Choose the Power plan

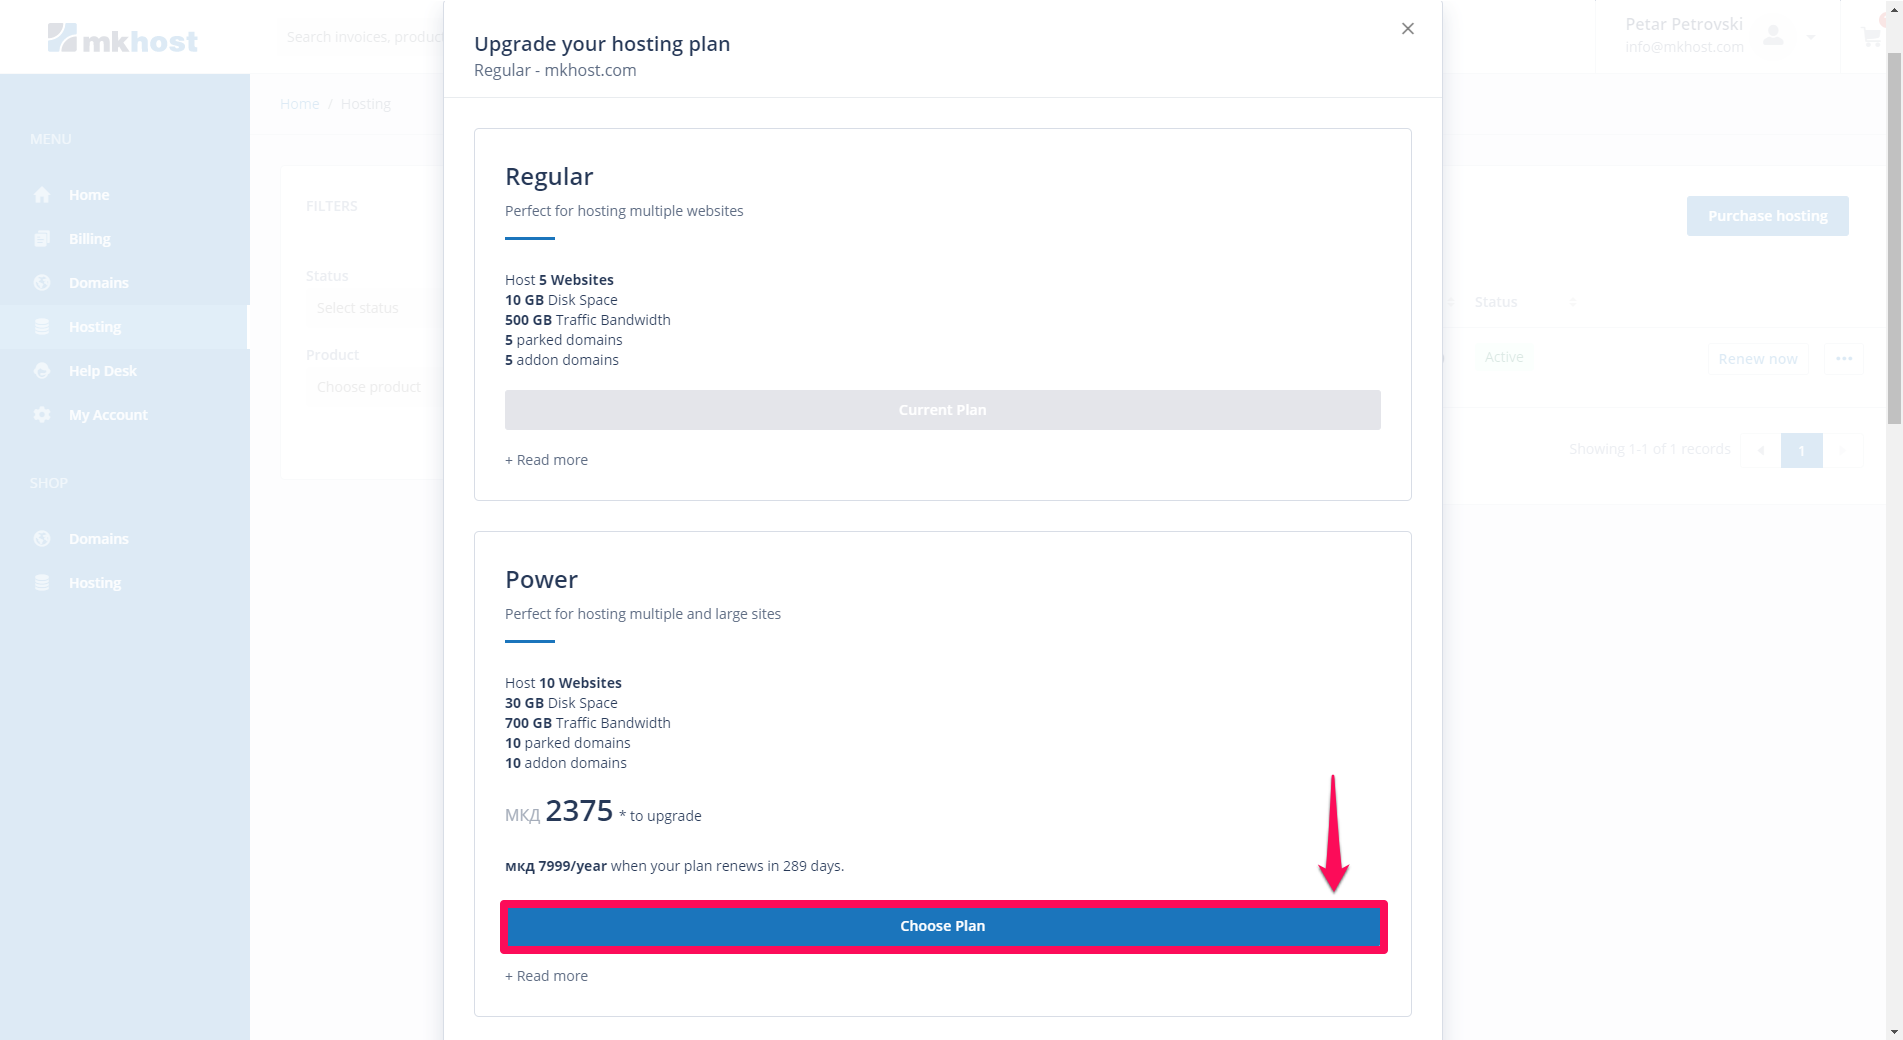tap(942, 926)
